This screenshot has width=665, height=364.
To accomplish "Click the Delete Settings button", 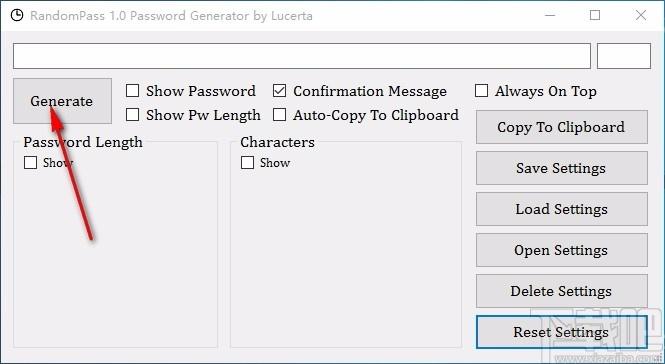I will (562, 291).
